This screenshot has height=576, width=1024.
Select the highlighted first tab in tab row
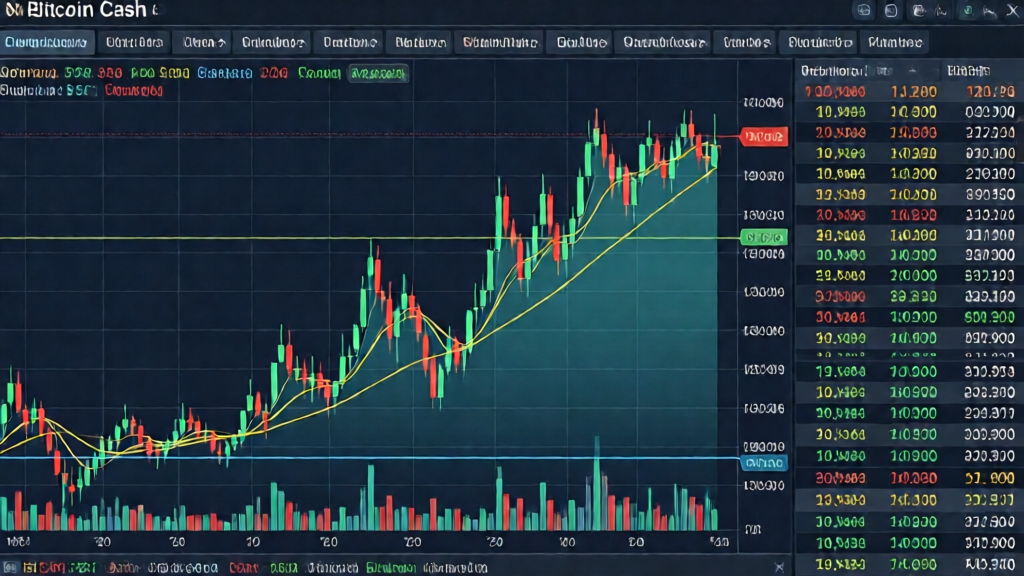coord(48,42)
